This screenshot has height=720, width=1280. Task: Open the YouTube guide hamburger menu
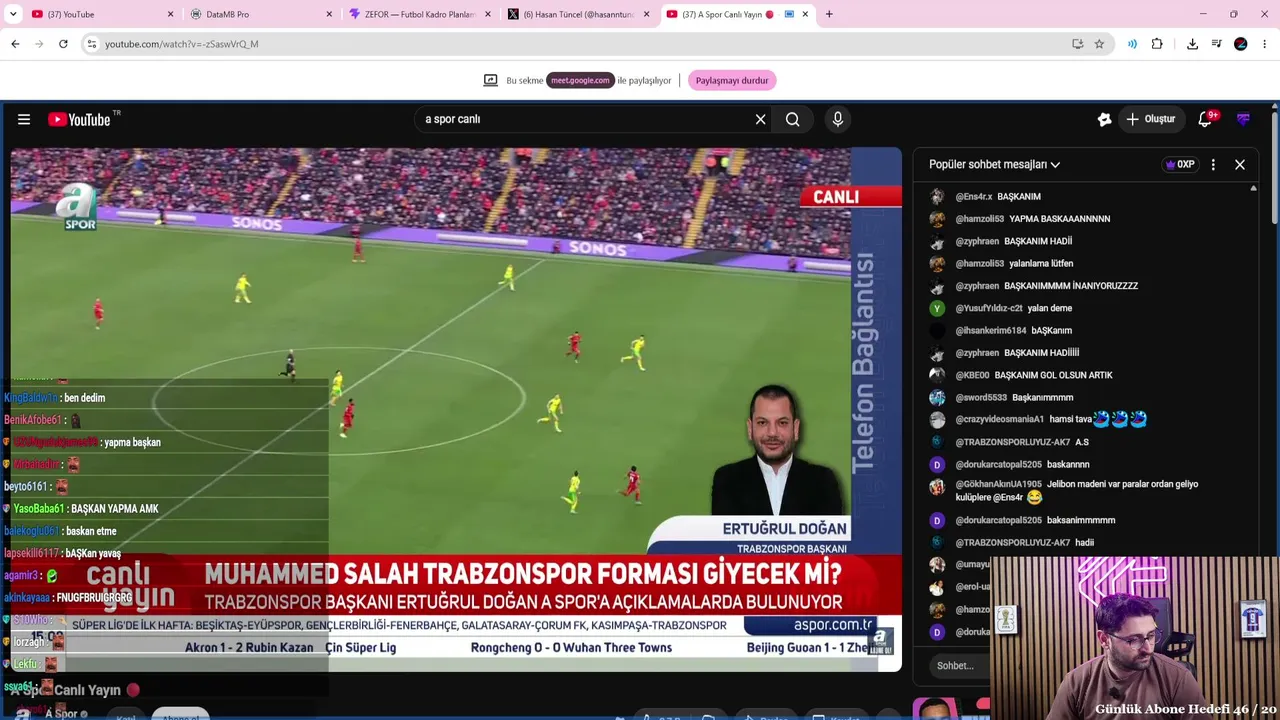coord(24,119)
